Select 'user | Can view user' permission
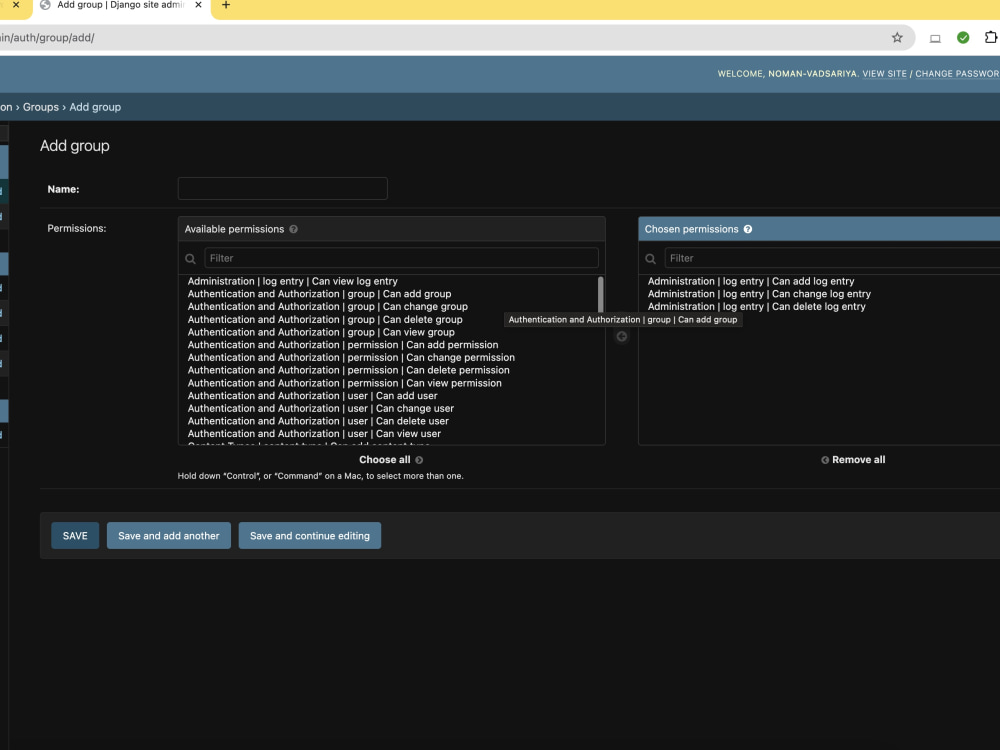Viewport: 1000px width, 750px height. click(x=314, y=434)
